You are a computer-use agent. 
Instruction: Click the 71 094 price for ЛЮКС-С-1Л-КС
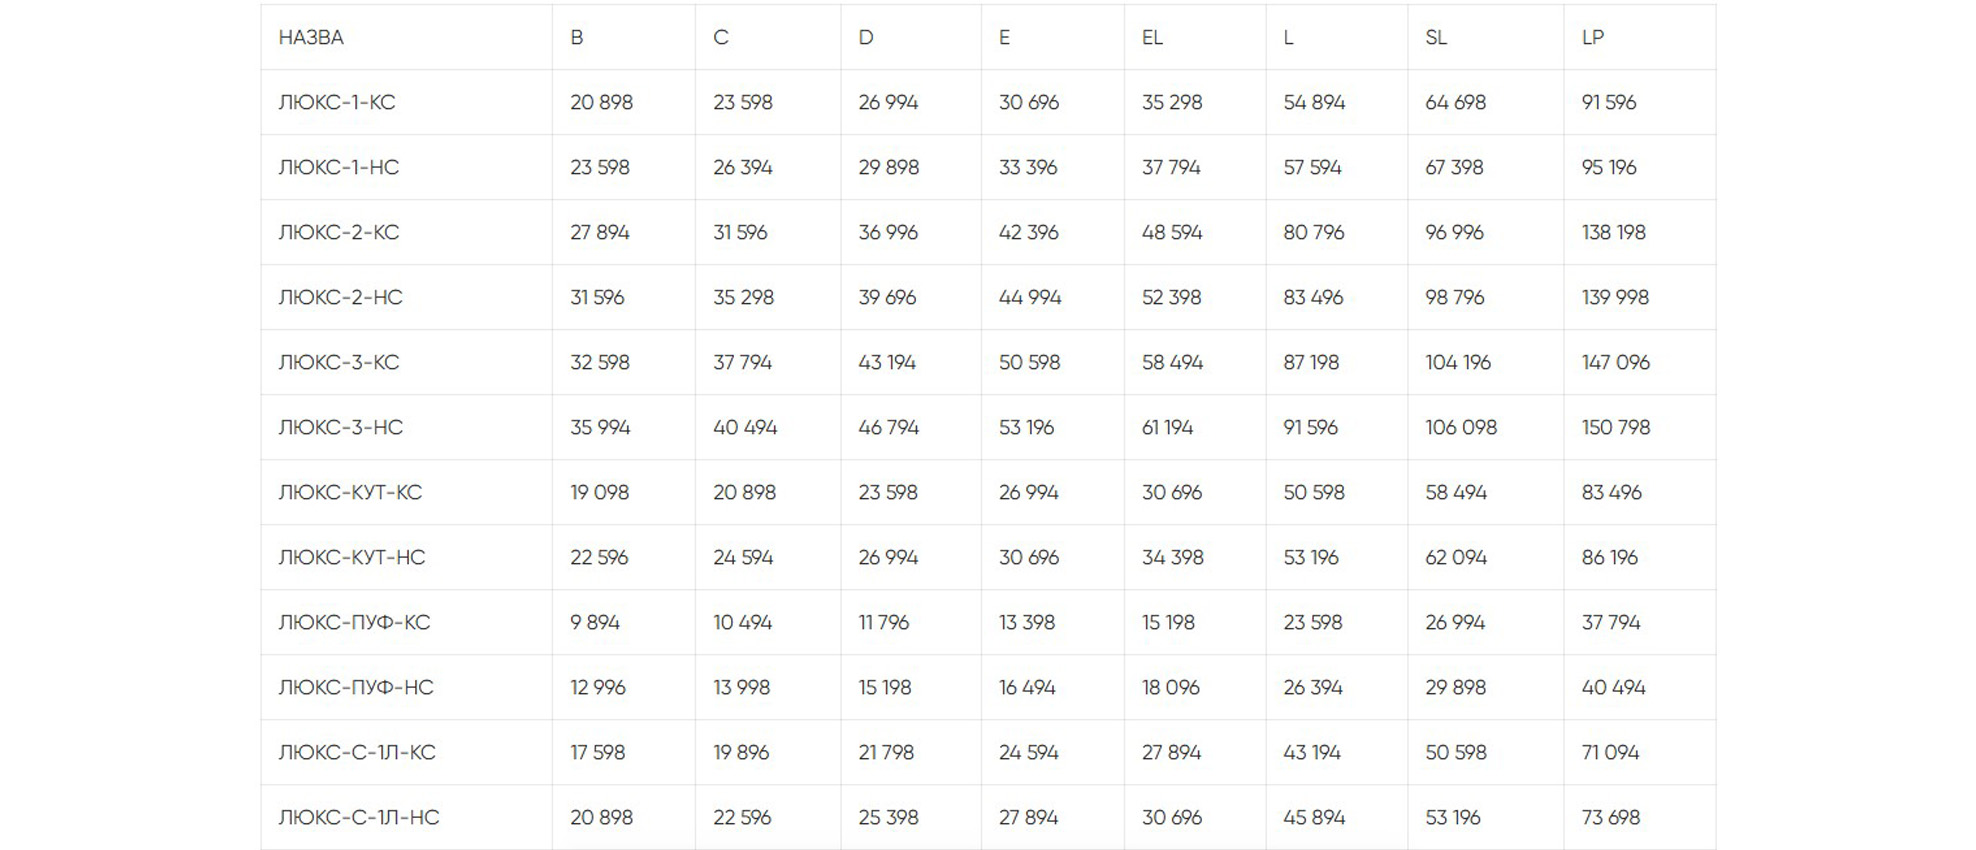point(1611,752)
